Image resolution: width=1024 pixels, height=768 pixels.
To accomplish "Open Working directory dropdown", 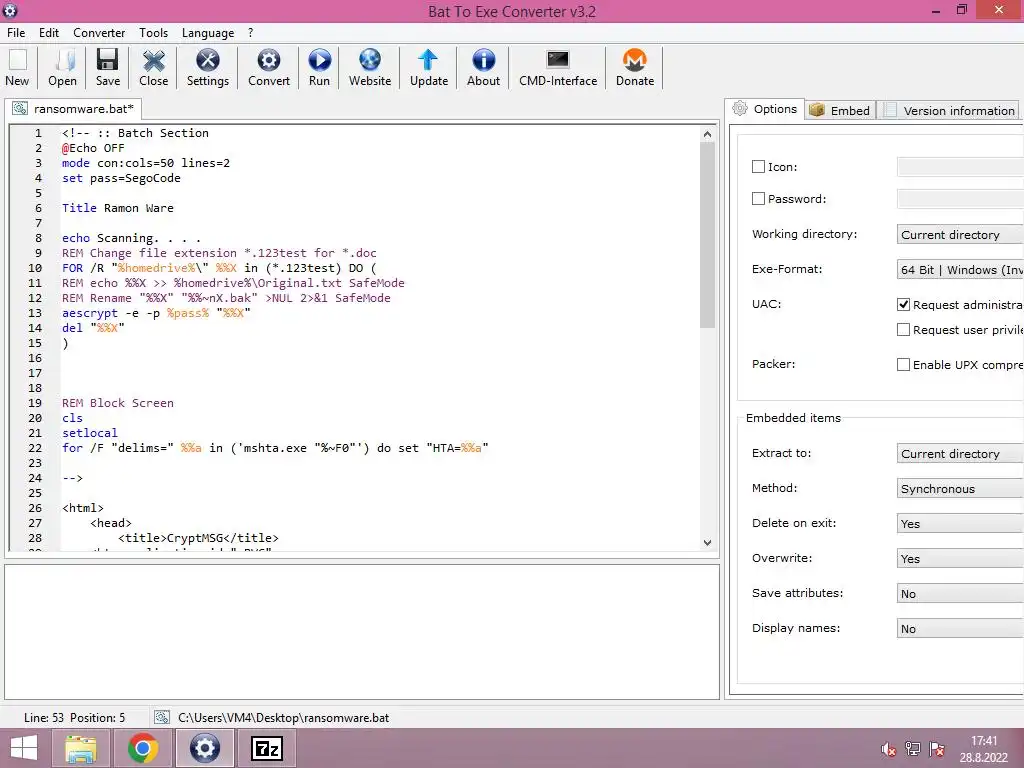I will pos(960,234).
